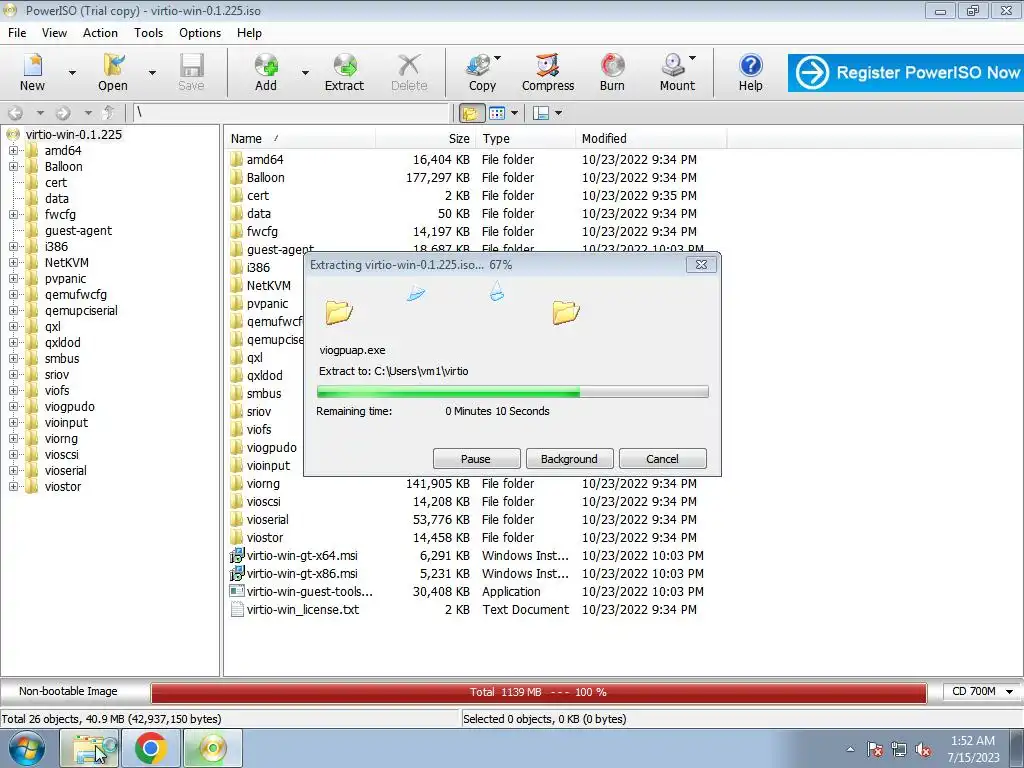Open the Options menu
The width and height of the screenshot is (1024, 768).
click(200, 33)
